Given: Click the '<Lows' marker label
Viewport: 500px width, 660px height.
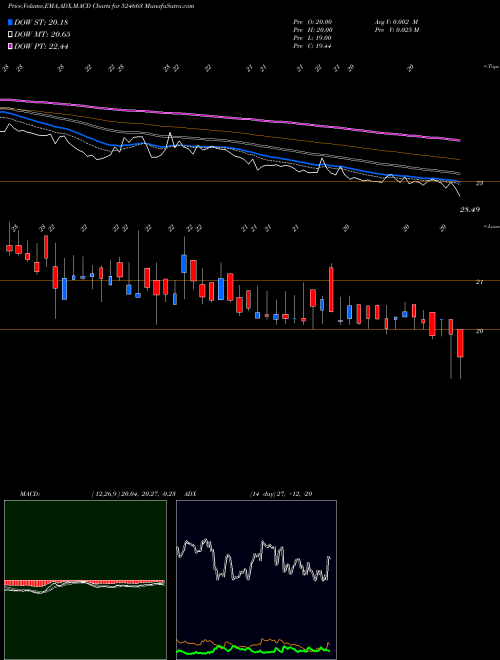Looking at the screenshot, I should 491,226.
